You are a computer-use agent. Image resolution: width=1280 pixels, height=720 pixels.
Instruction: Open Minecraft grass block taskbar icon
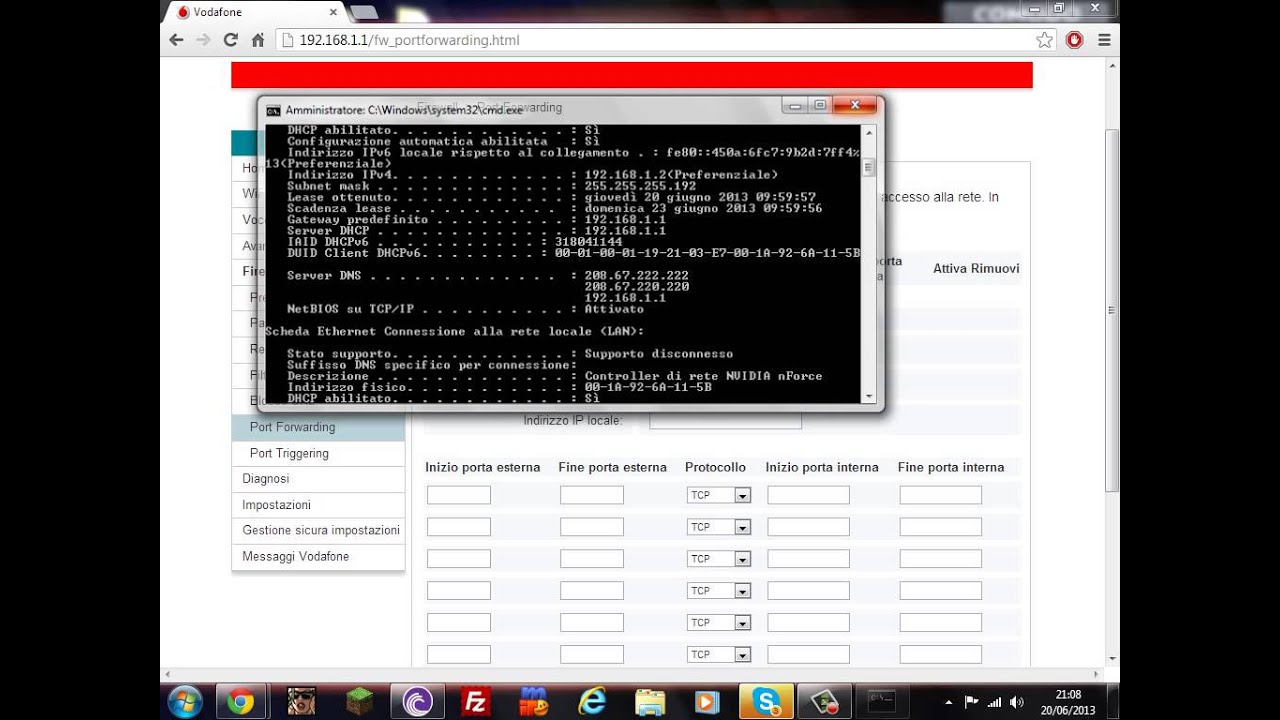coord(359,702)
